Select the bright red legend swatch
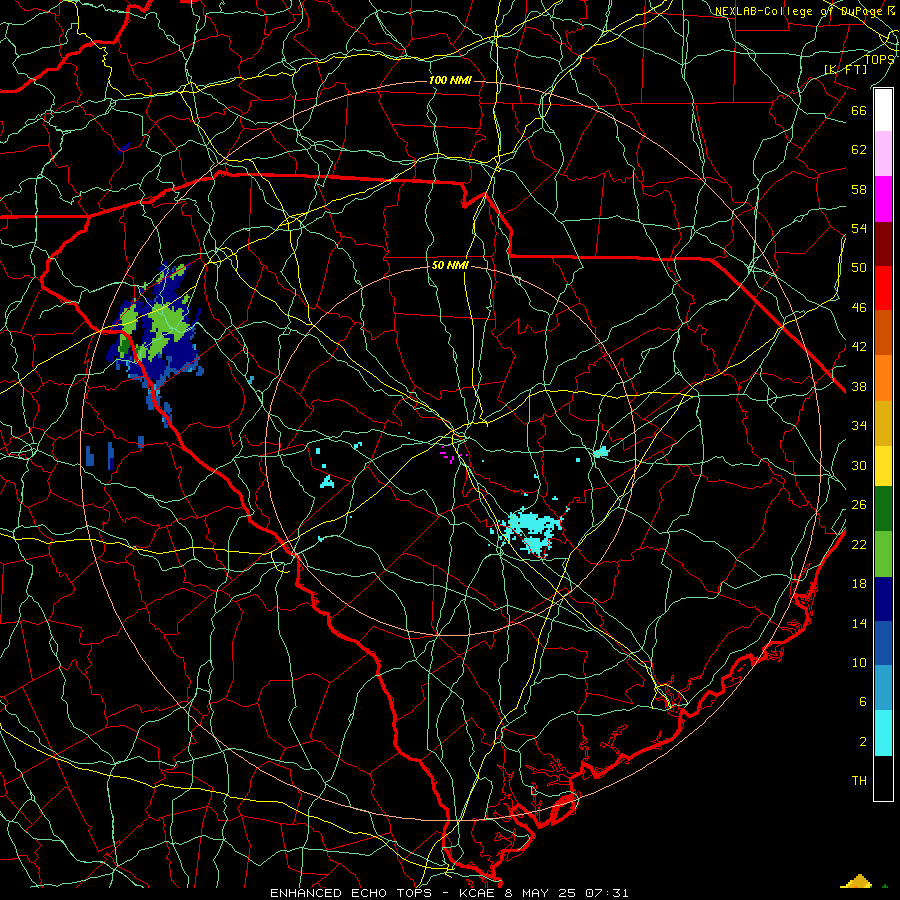The width and height of the screenshot is (900, 900). [x=883, y=288]
